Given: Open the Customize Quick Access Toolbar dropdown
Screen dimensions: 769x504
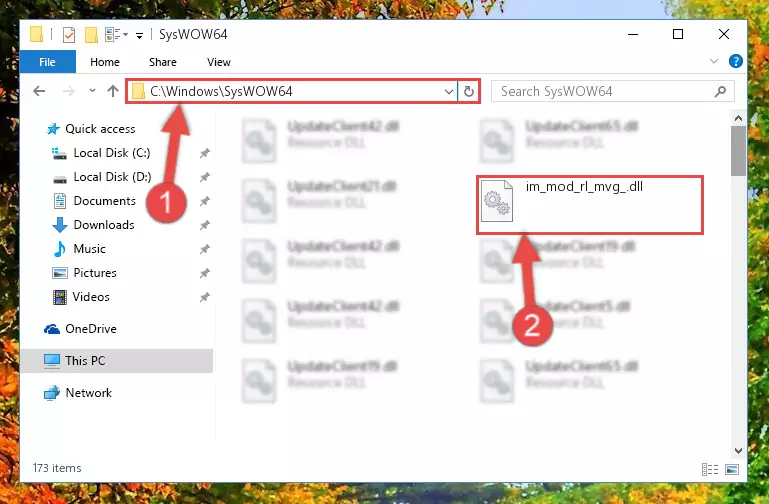Looking at the screenshot, I should [x=139, y=35].
